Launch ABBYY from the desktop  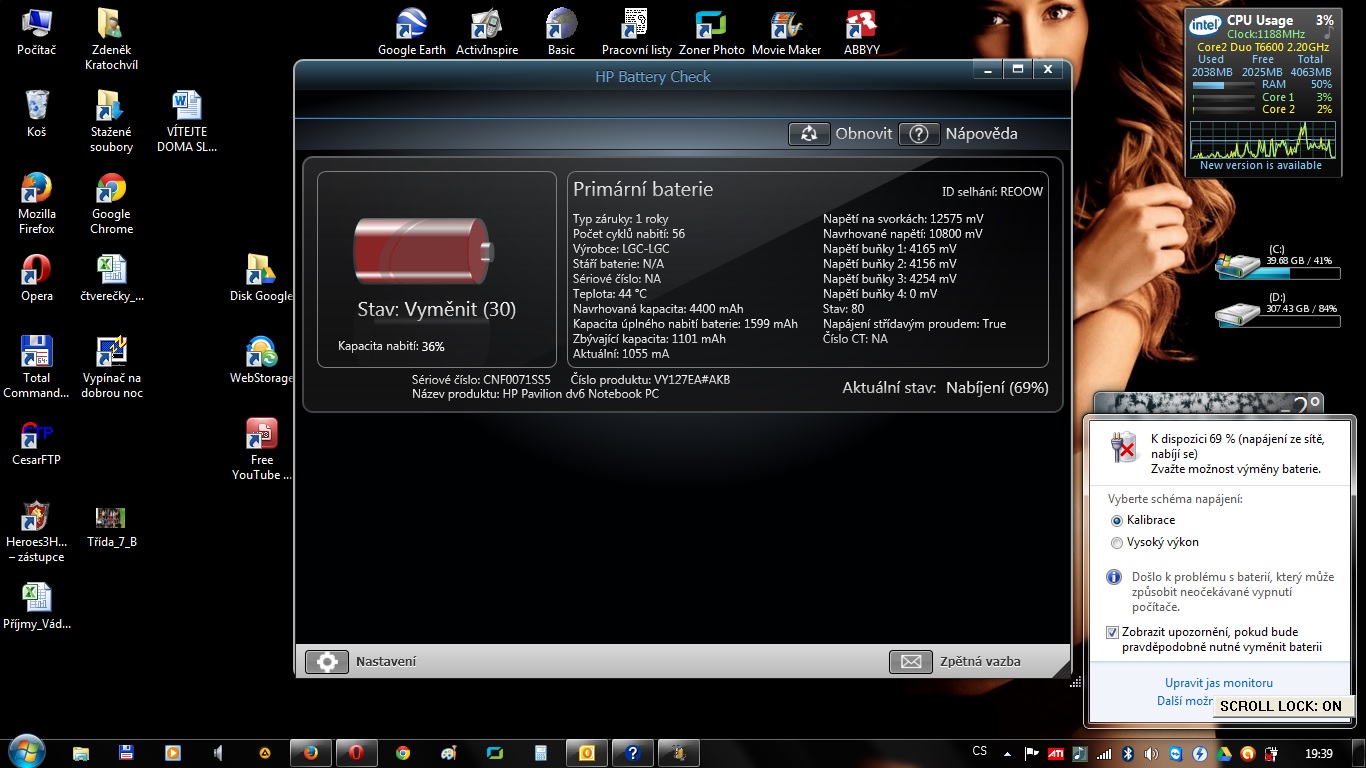(x=862, y=32)
